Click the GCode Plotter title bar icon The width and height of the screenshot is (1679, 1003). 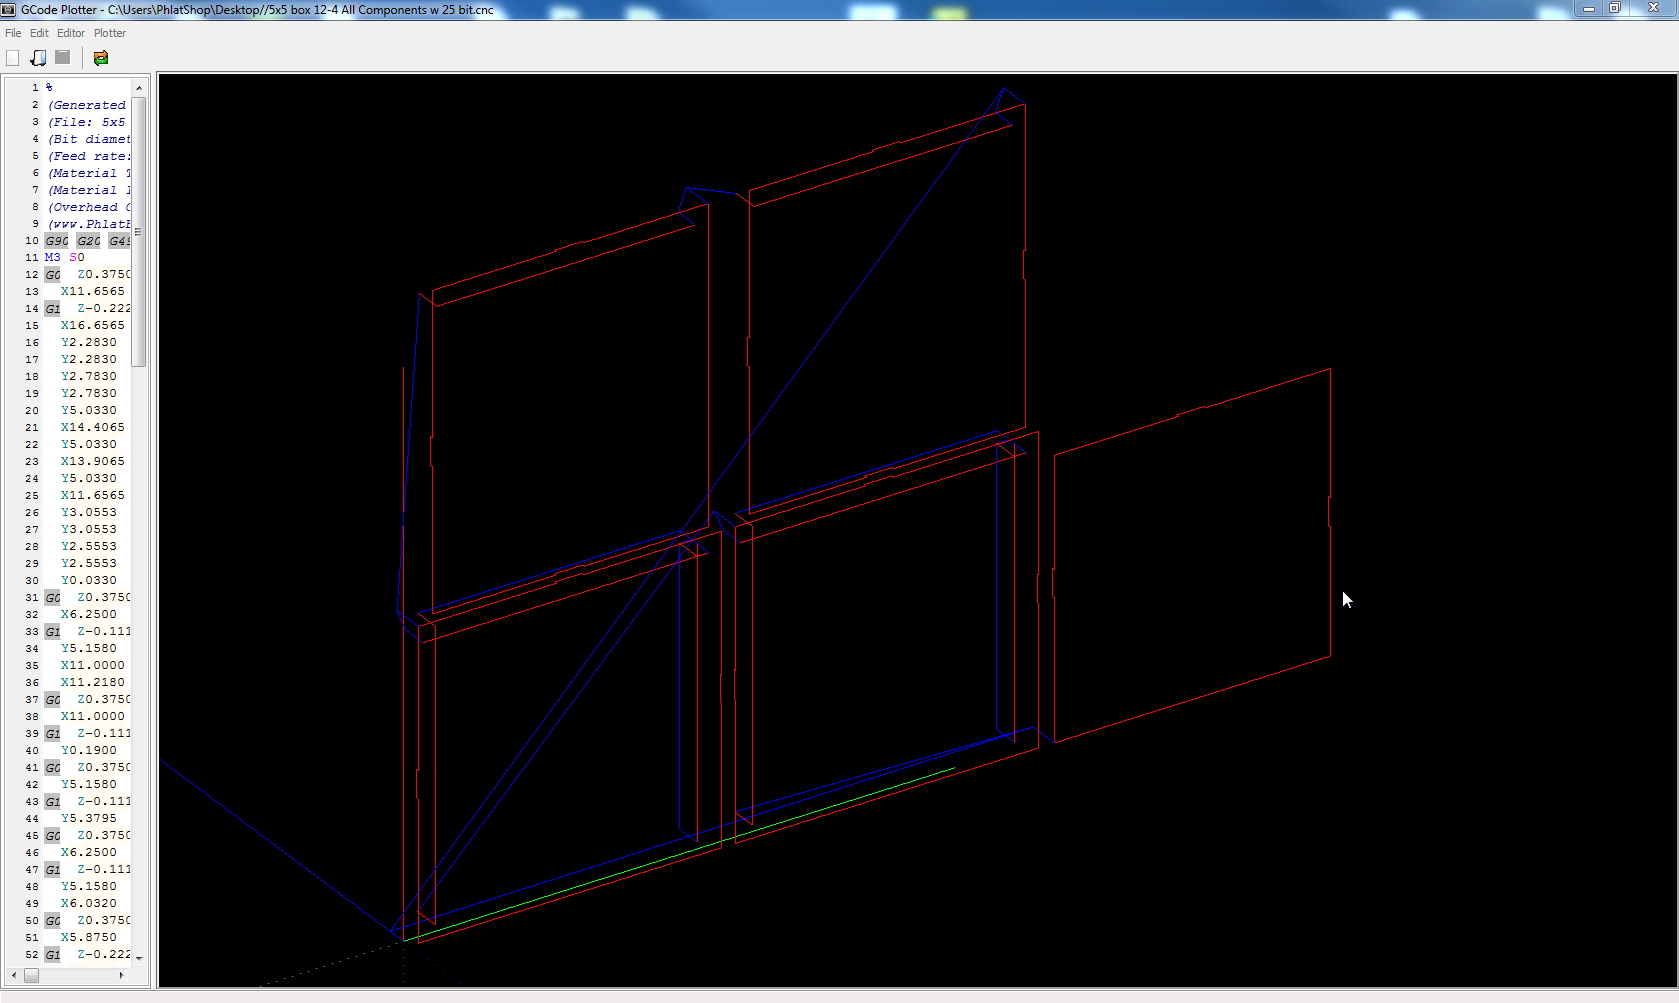click(8, 9)
